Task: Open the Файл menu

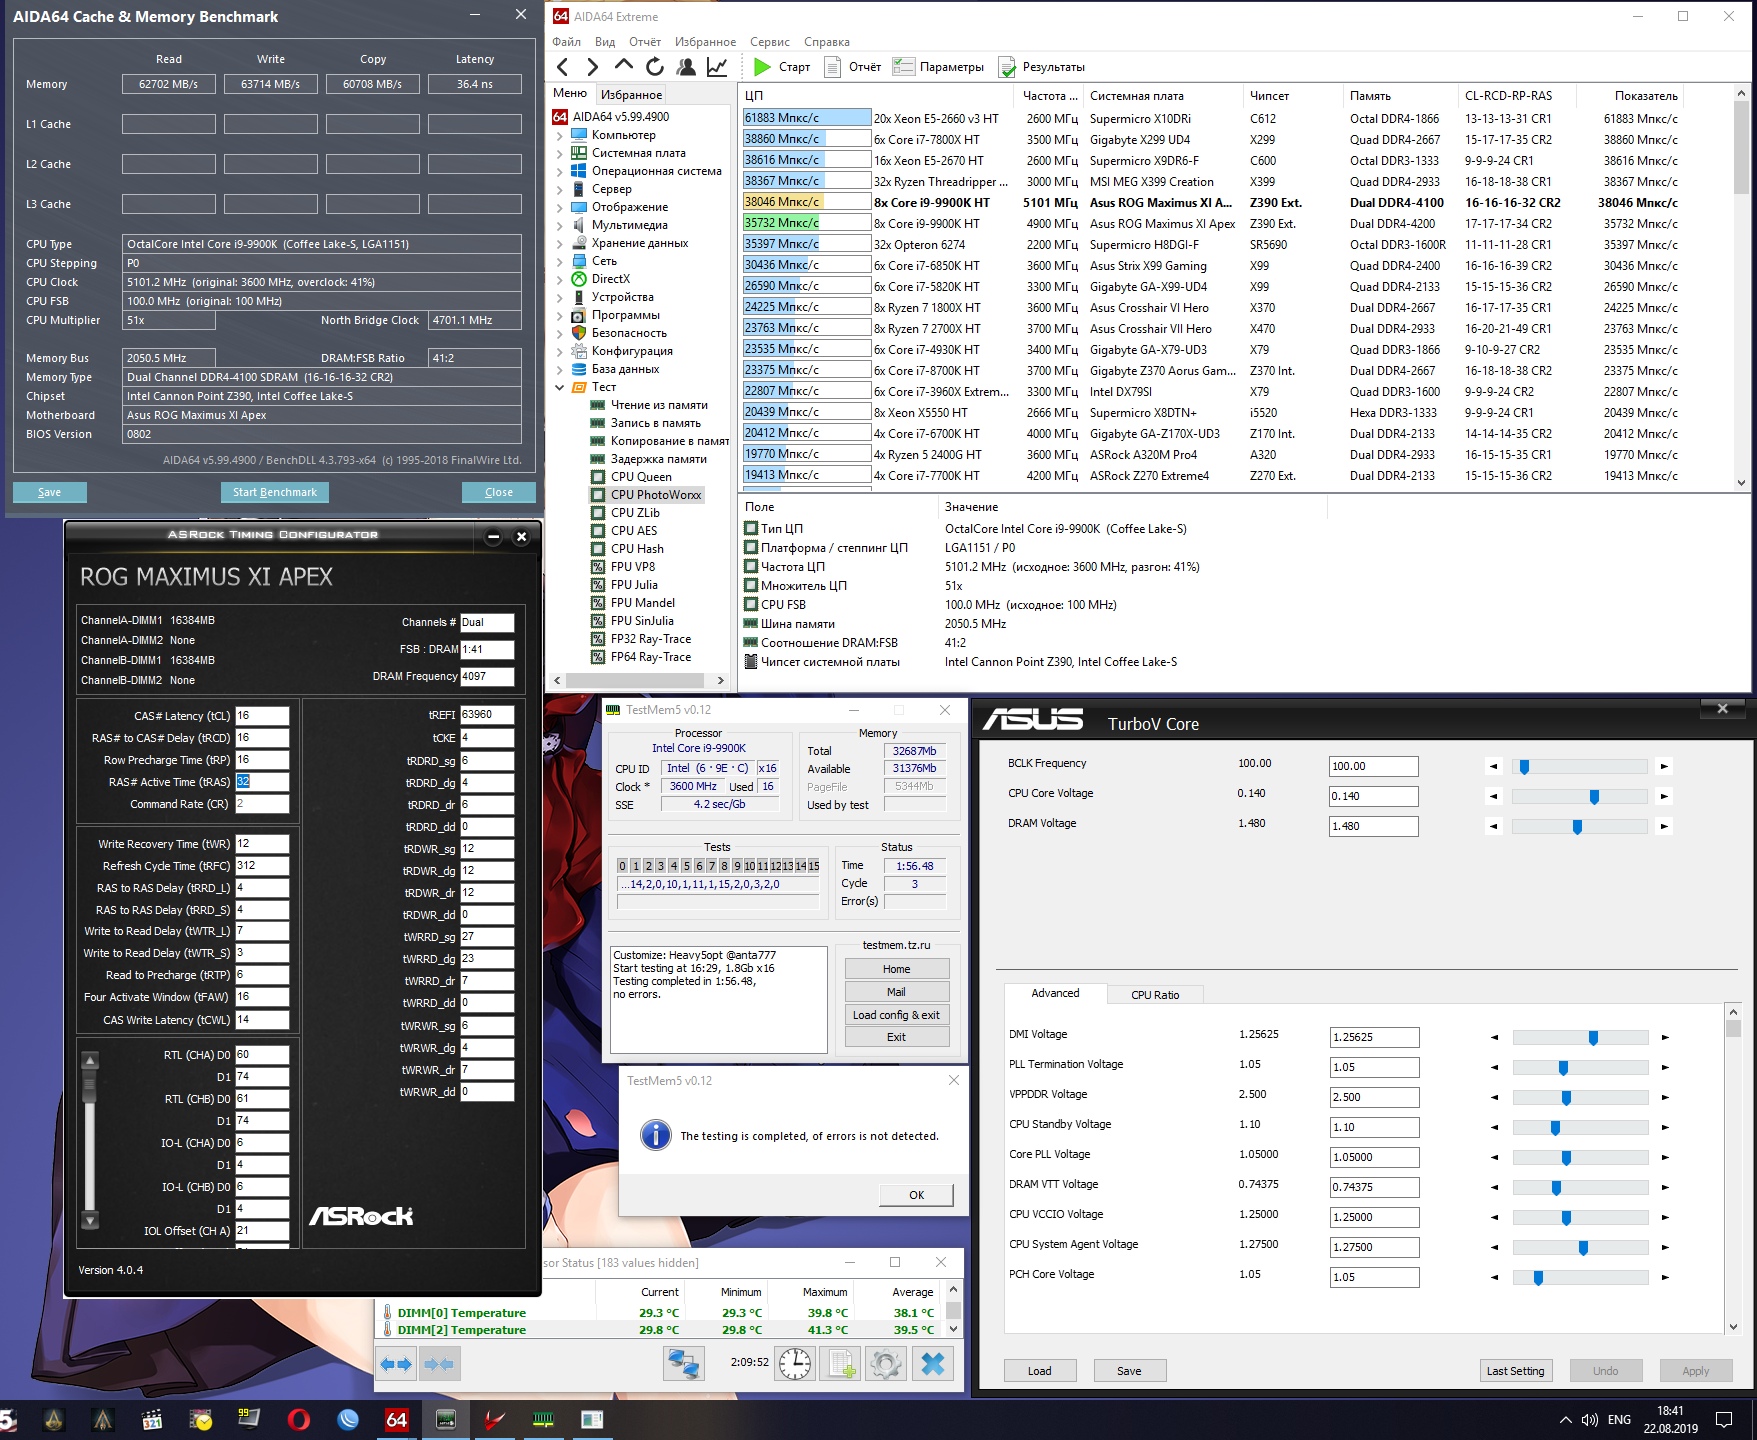Action: (566, 42)
